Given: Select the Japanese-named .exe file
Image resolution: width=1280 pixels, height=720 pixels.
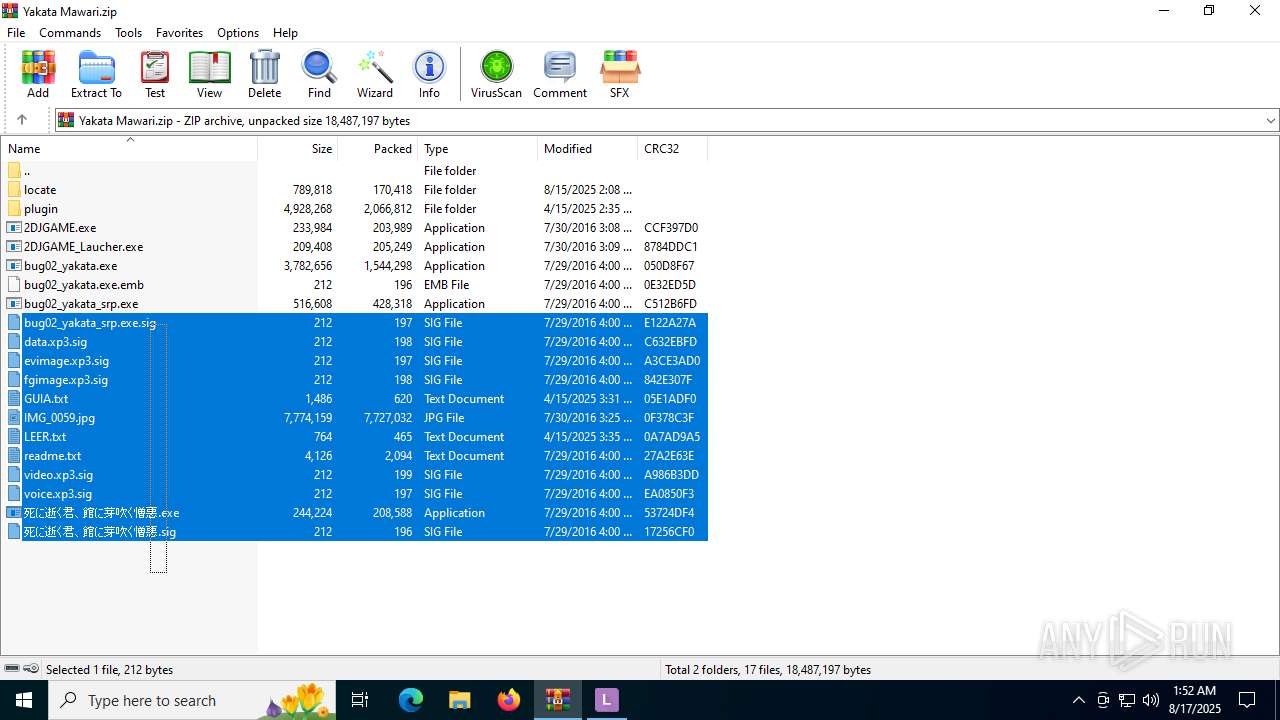Looking at the screenshot, I should coord(101,513).
